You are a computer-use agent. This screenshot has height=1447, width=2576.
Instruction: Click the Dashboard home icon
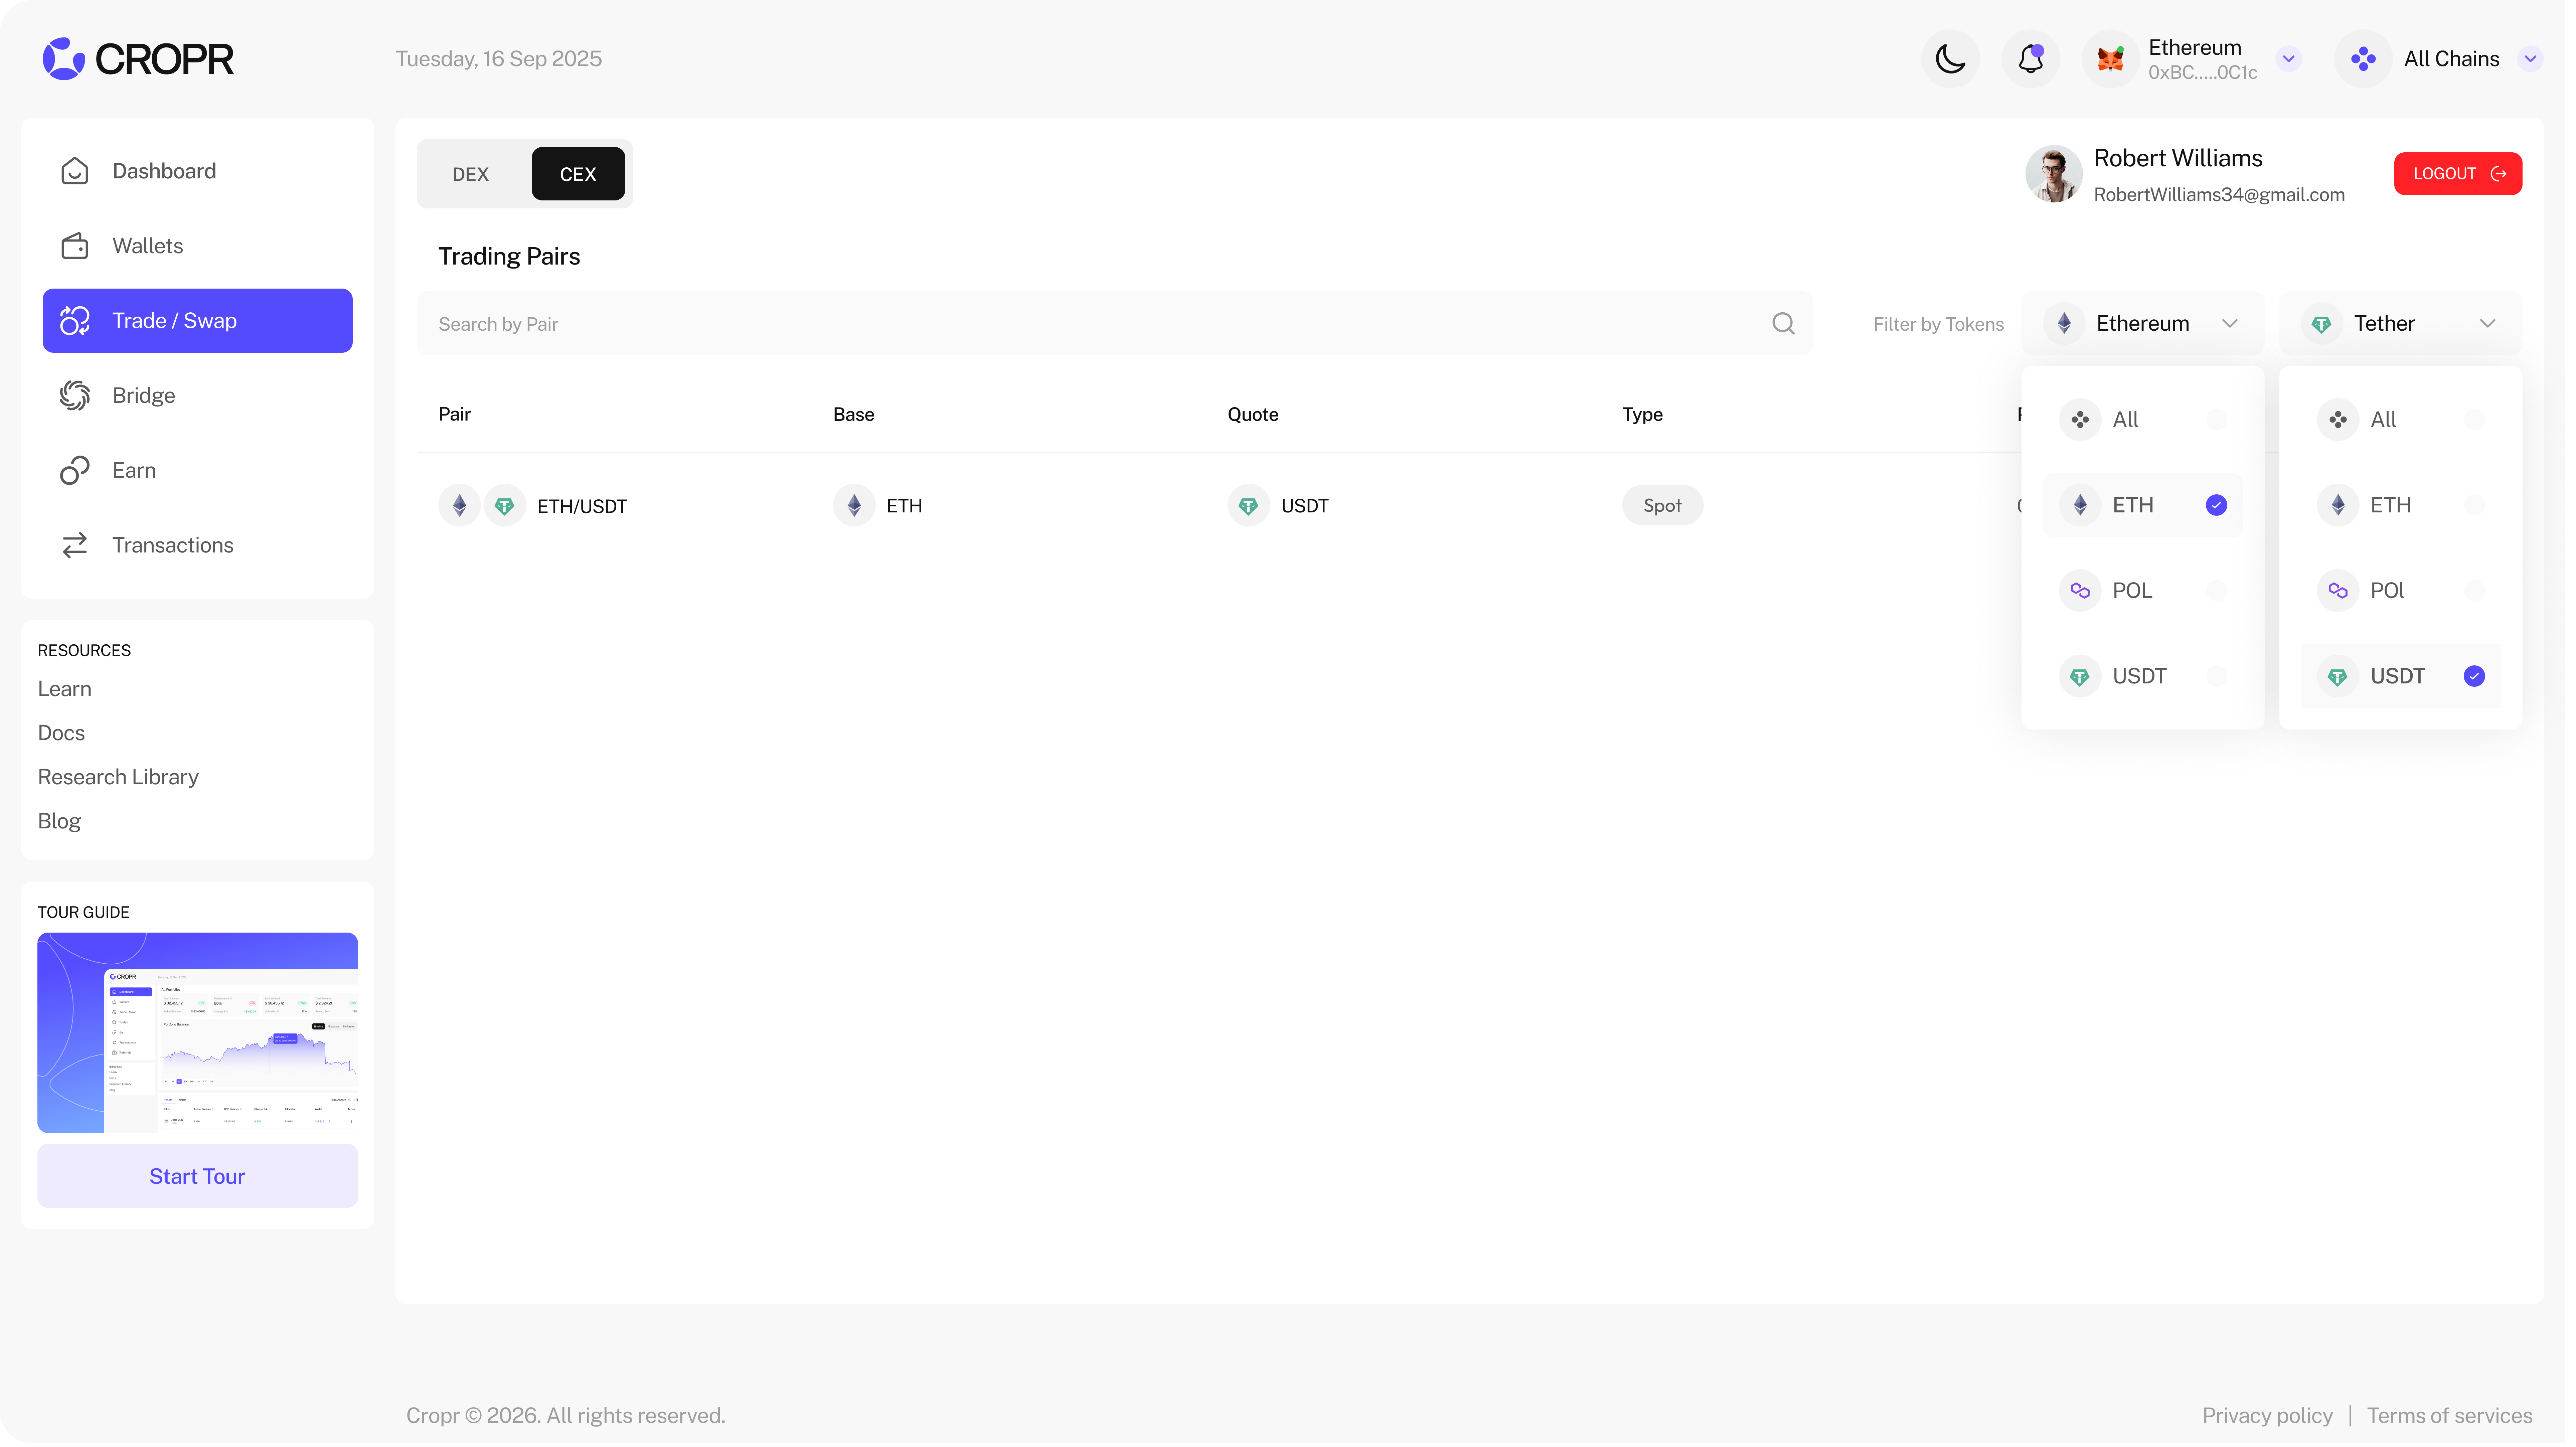click(x=75, y=171)
